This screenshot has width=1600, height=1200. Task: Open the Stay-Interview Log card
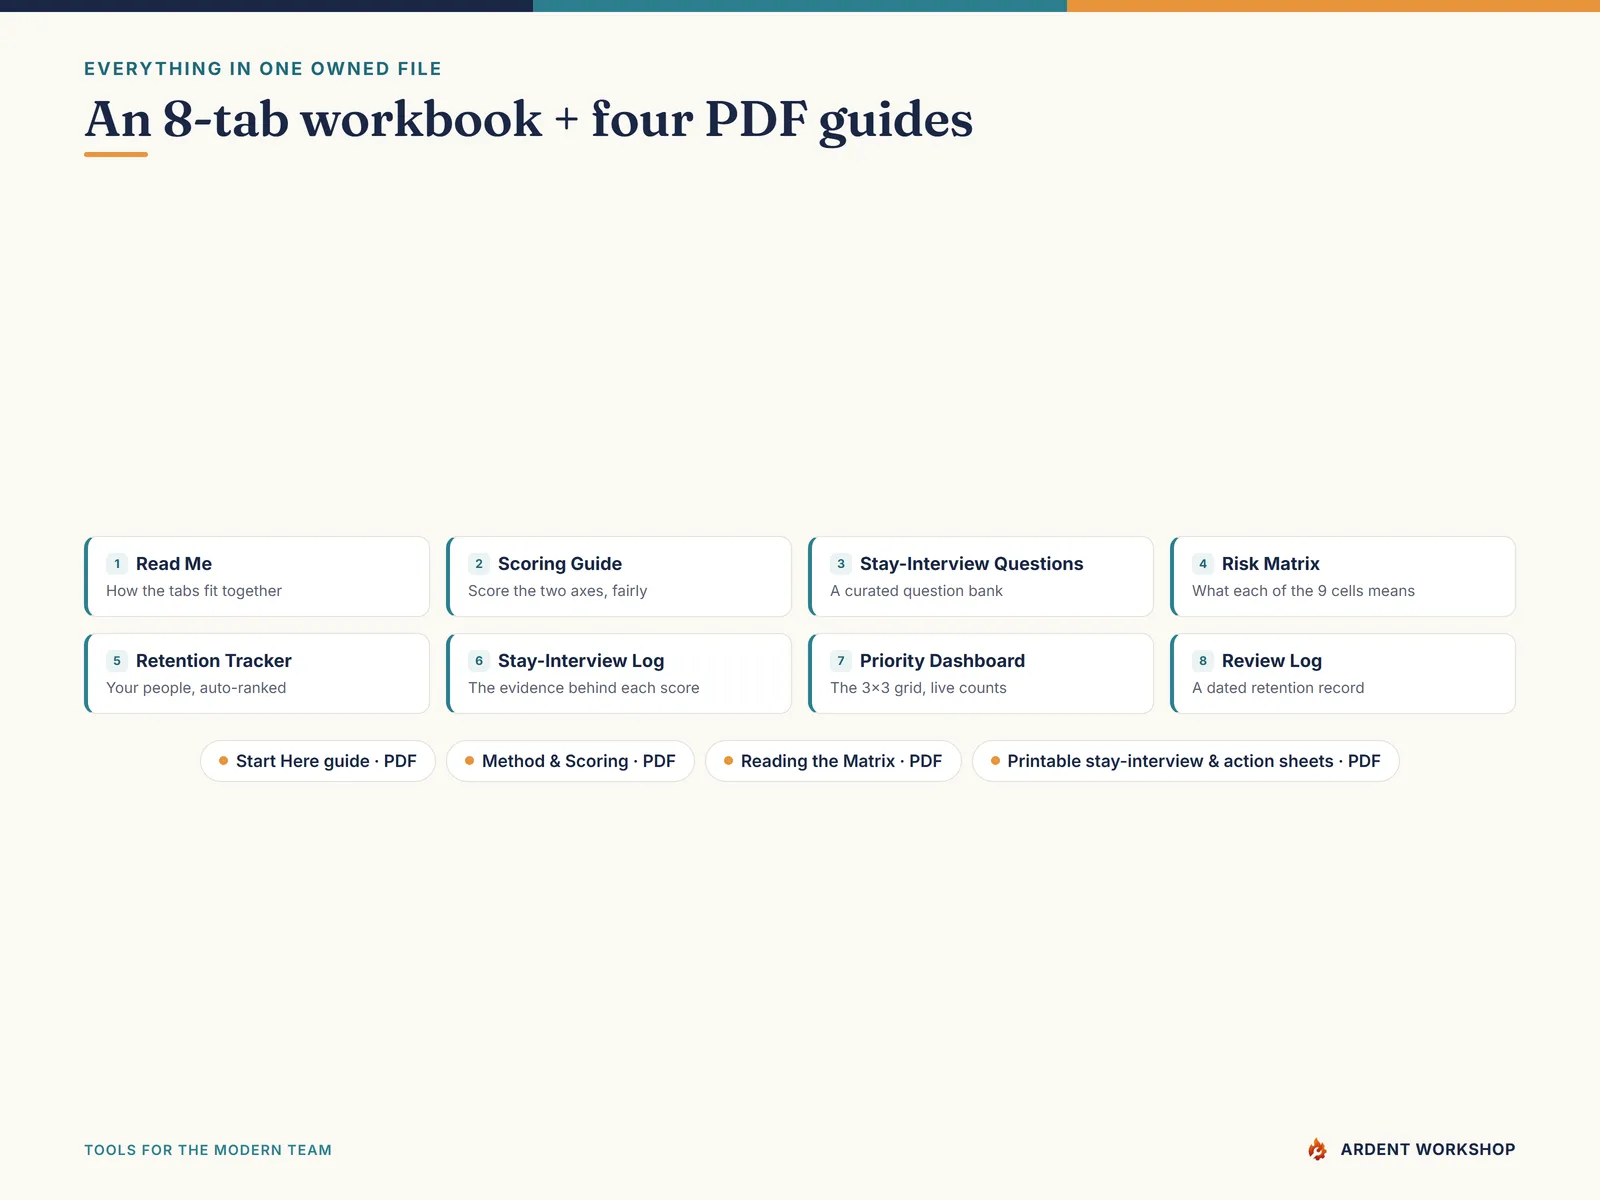pyautogui.click(x=619, y=673)
